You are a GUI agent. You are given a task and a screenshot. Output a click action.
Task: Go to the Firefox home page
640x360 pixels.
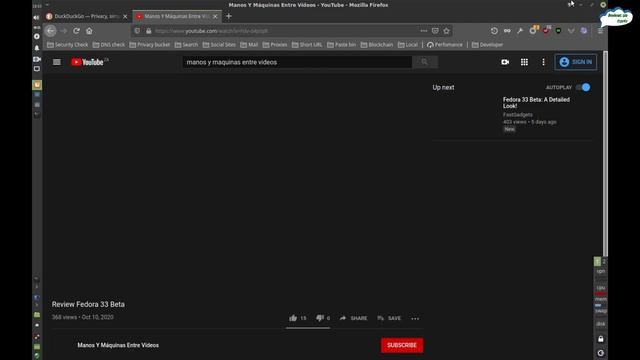(89, 31)
